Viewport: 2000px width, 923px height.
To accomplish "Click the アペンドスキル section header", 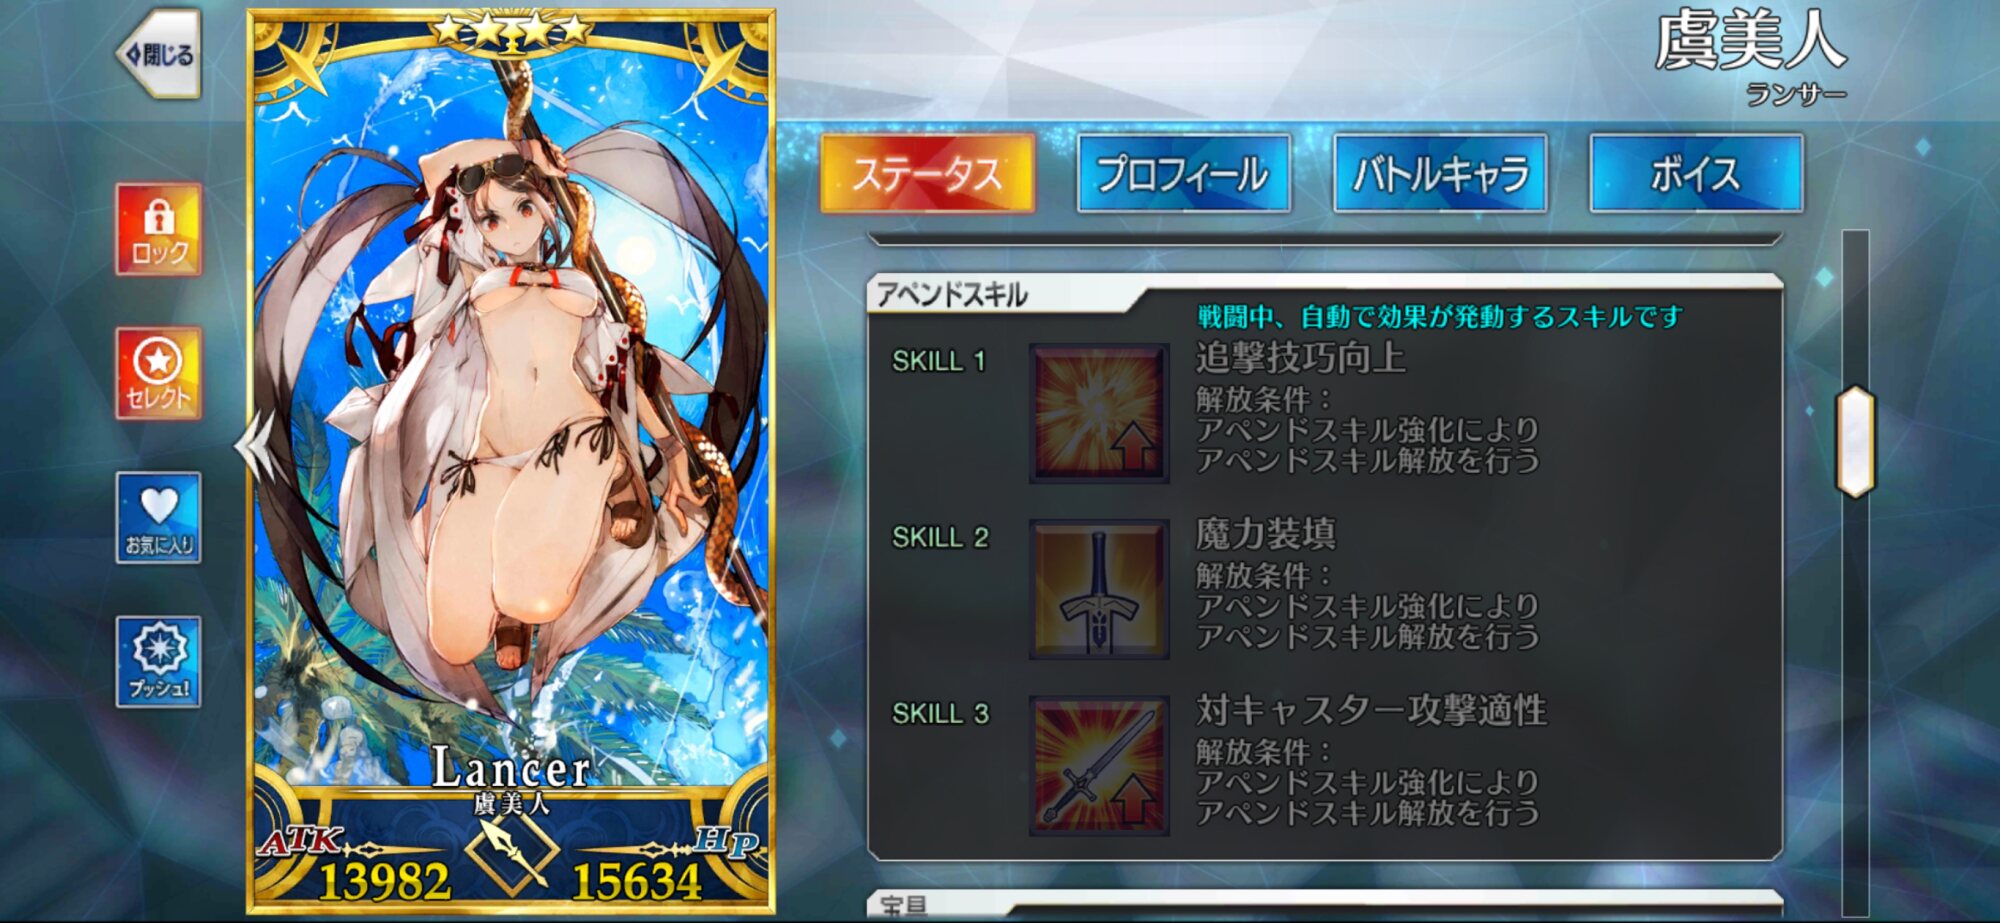I will coord(952,295).
